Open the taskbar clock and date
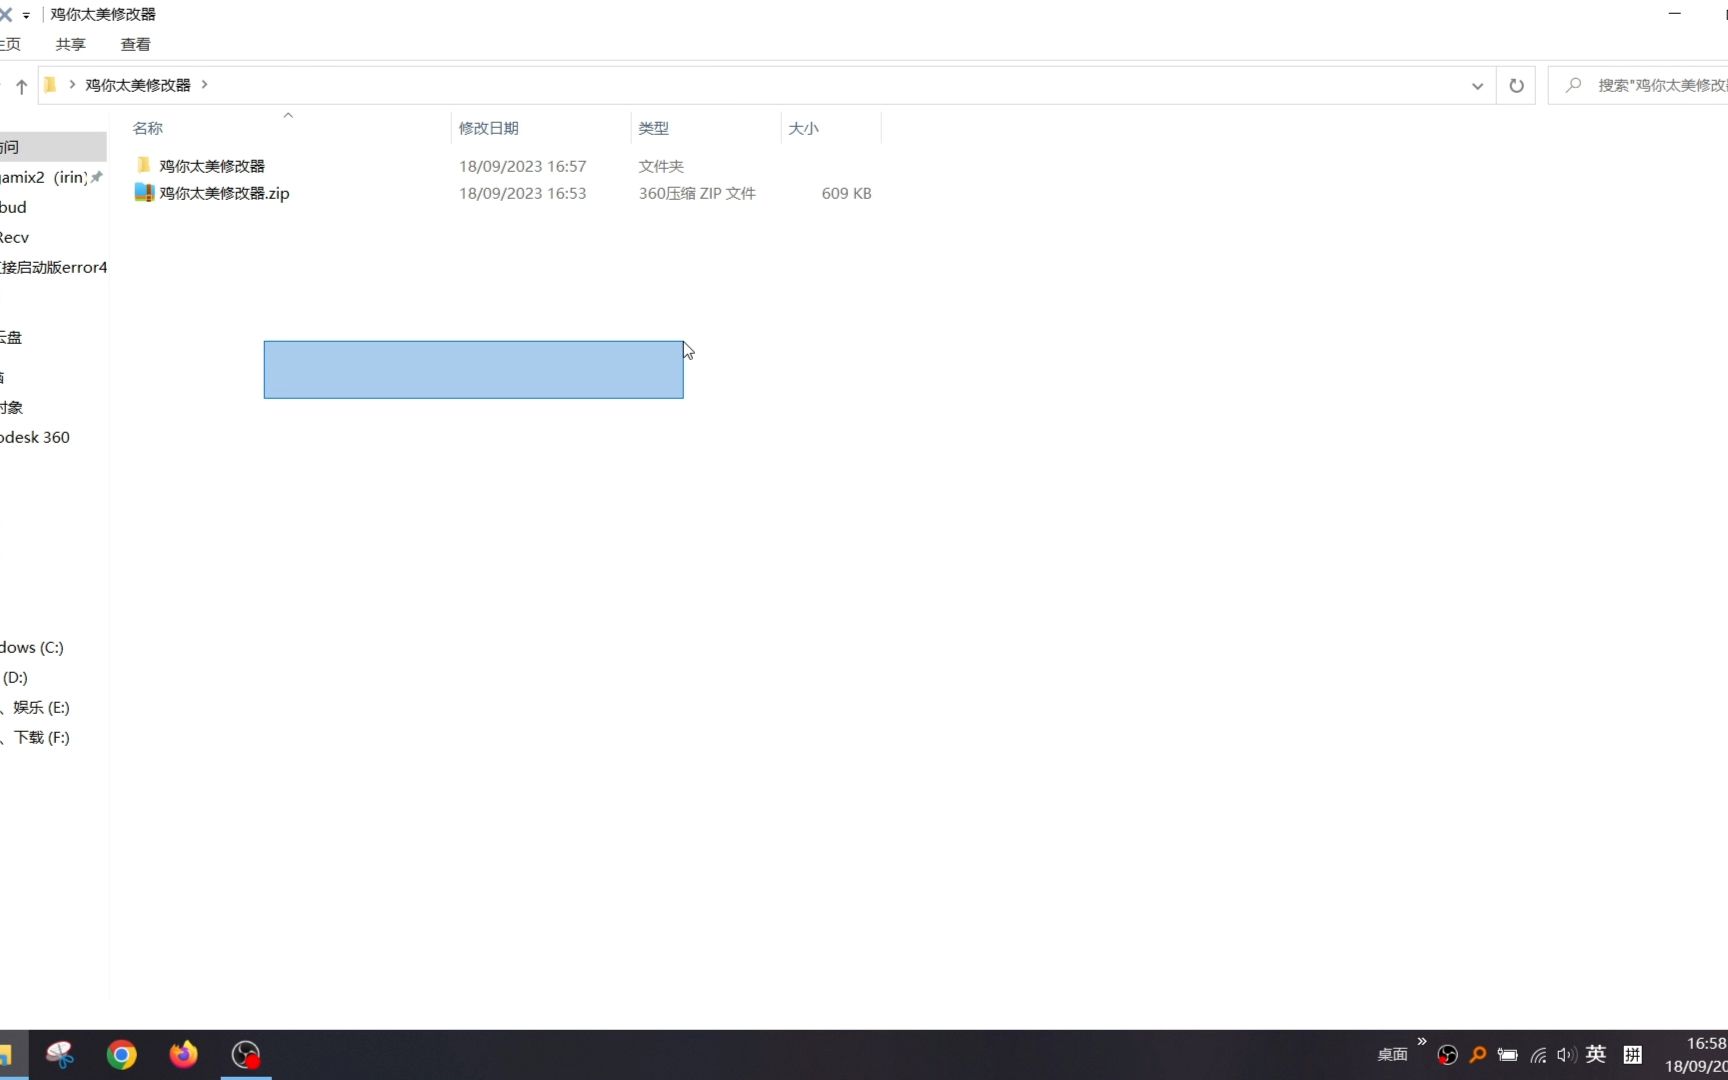The image size is (1728, 1080). point(1698,1055)
